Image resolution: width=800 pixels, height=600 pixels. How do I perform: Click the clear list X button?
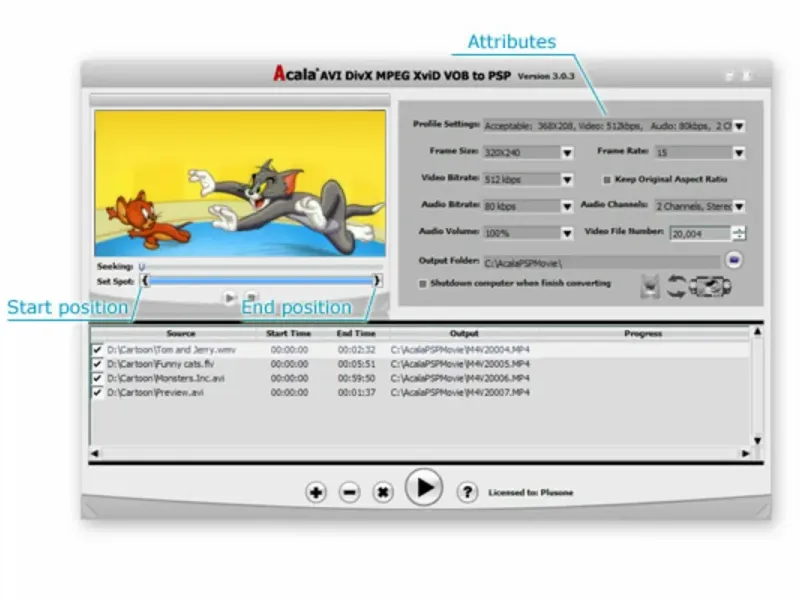(383, 492)
